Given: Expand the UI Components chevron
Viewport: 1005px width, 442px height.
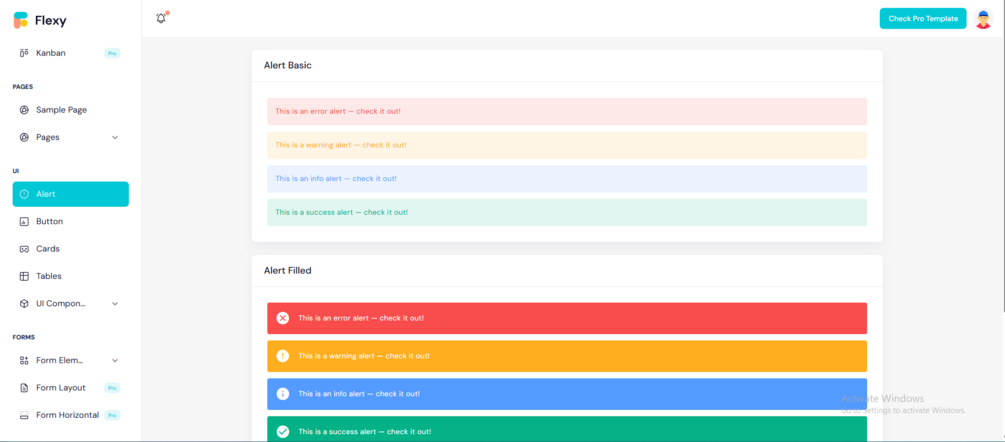Looking at the screenshot, I should coord(115,304).
